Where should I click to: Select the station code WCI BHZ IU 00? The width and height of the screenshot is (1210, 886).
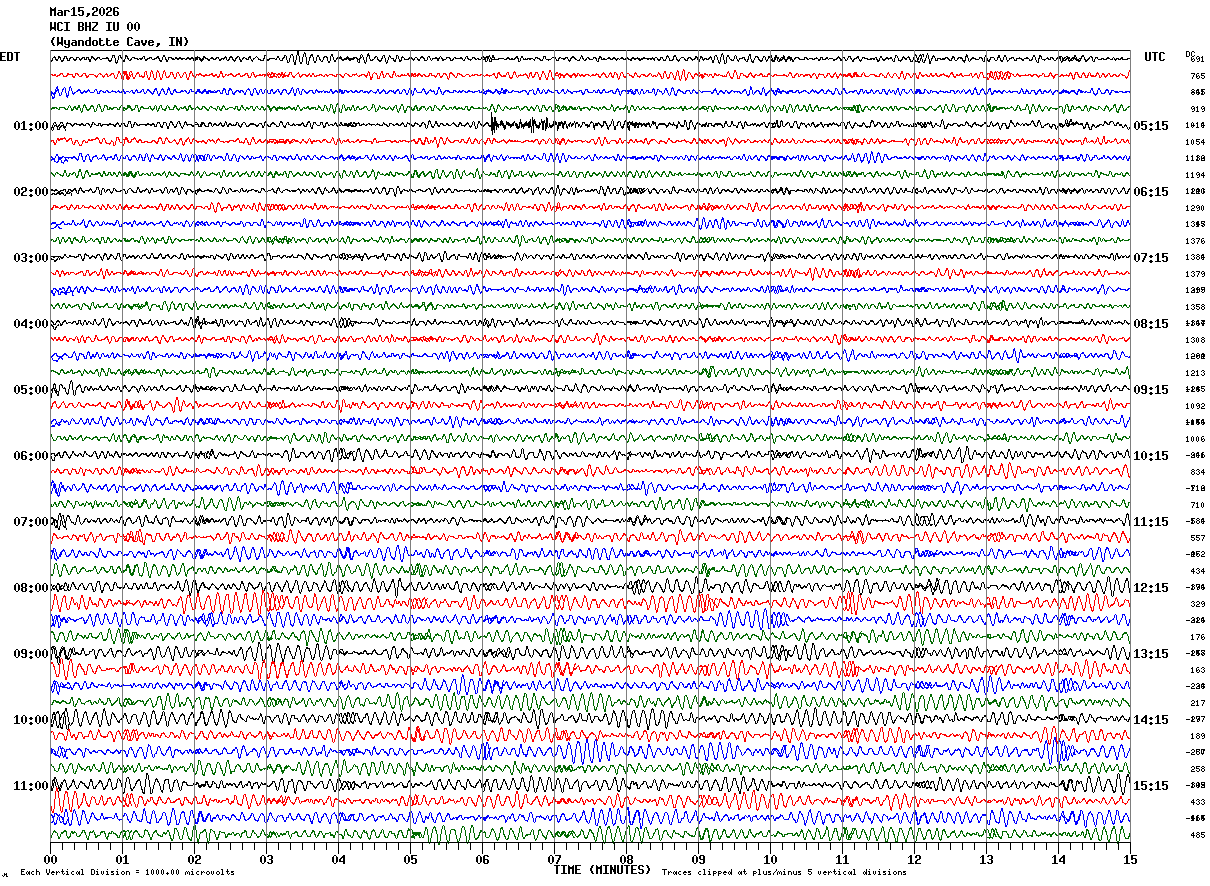coord(95,27)
